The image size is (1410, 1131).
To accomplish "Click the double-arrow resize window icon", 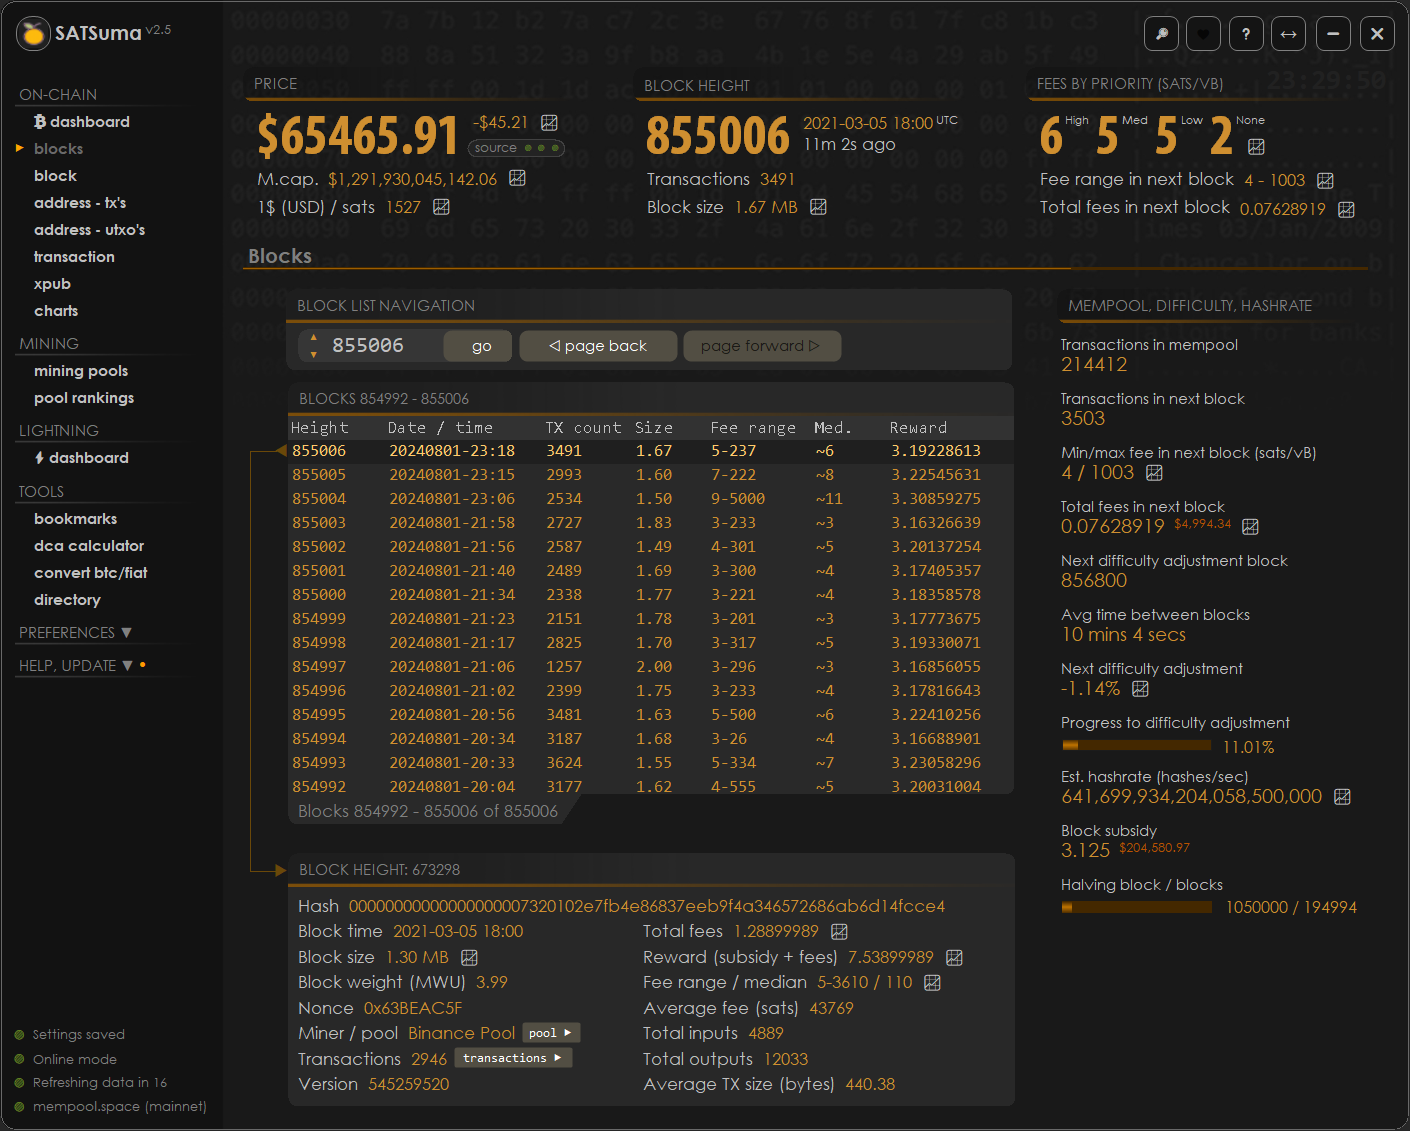I will (1289, 34).
